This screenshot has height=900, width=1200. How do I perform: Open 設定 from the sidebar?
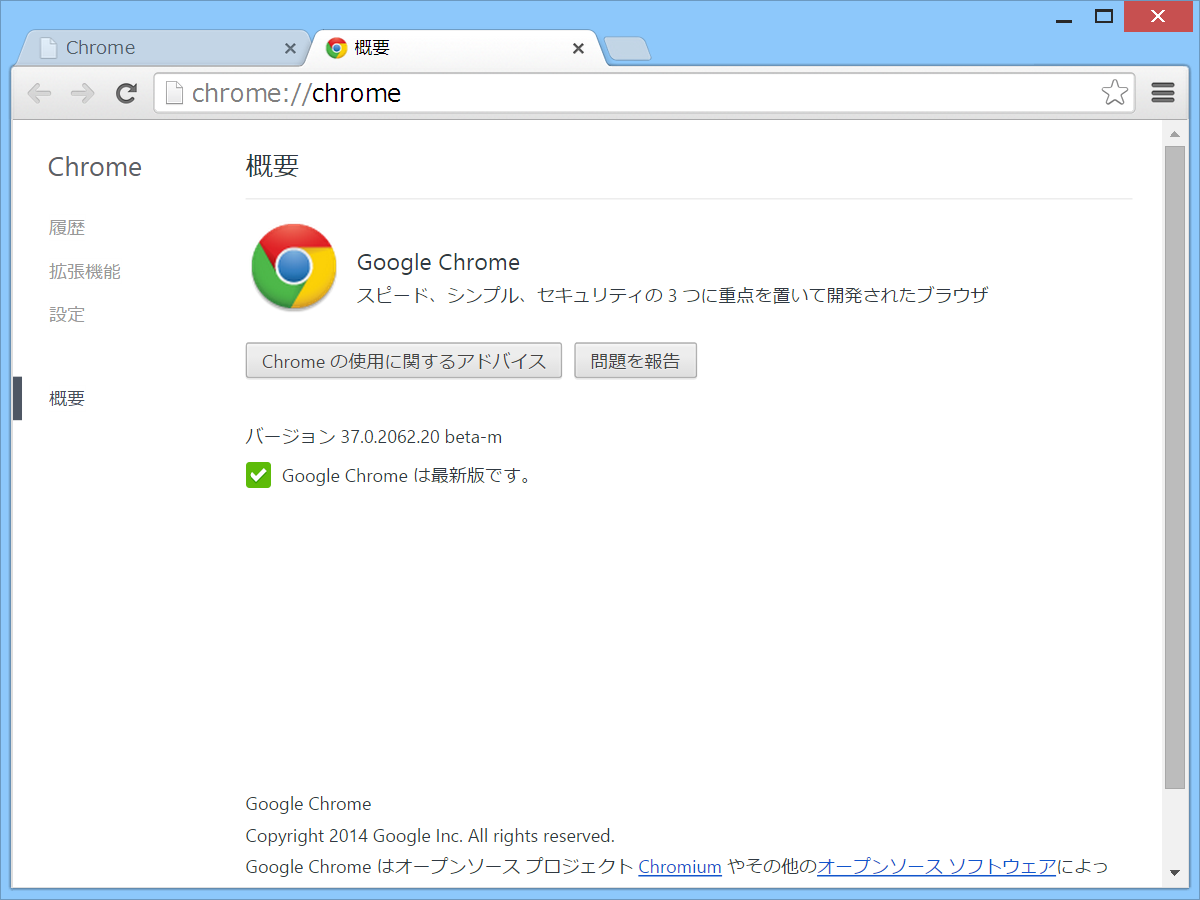[x=67, y=313]
